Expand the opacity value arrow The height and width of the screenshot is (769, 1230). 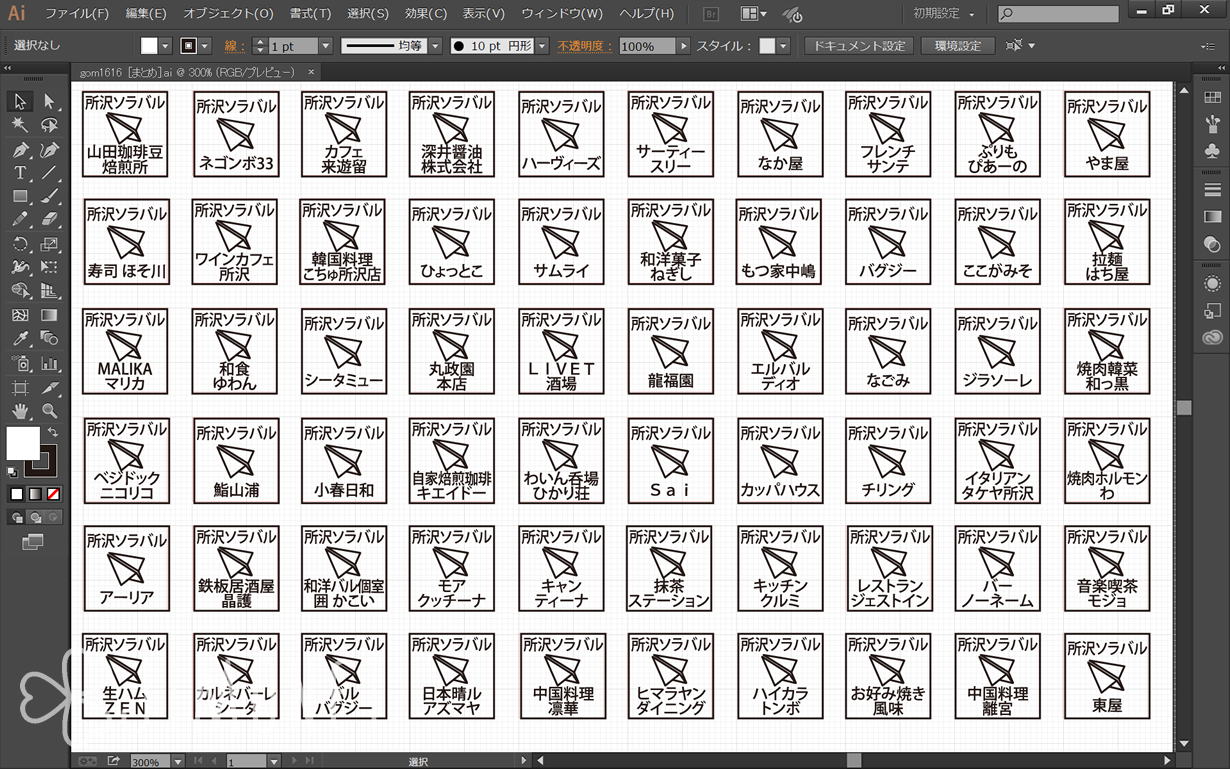pos(684,46)
